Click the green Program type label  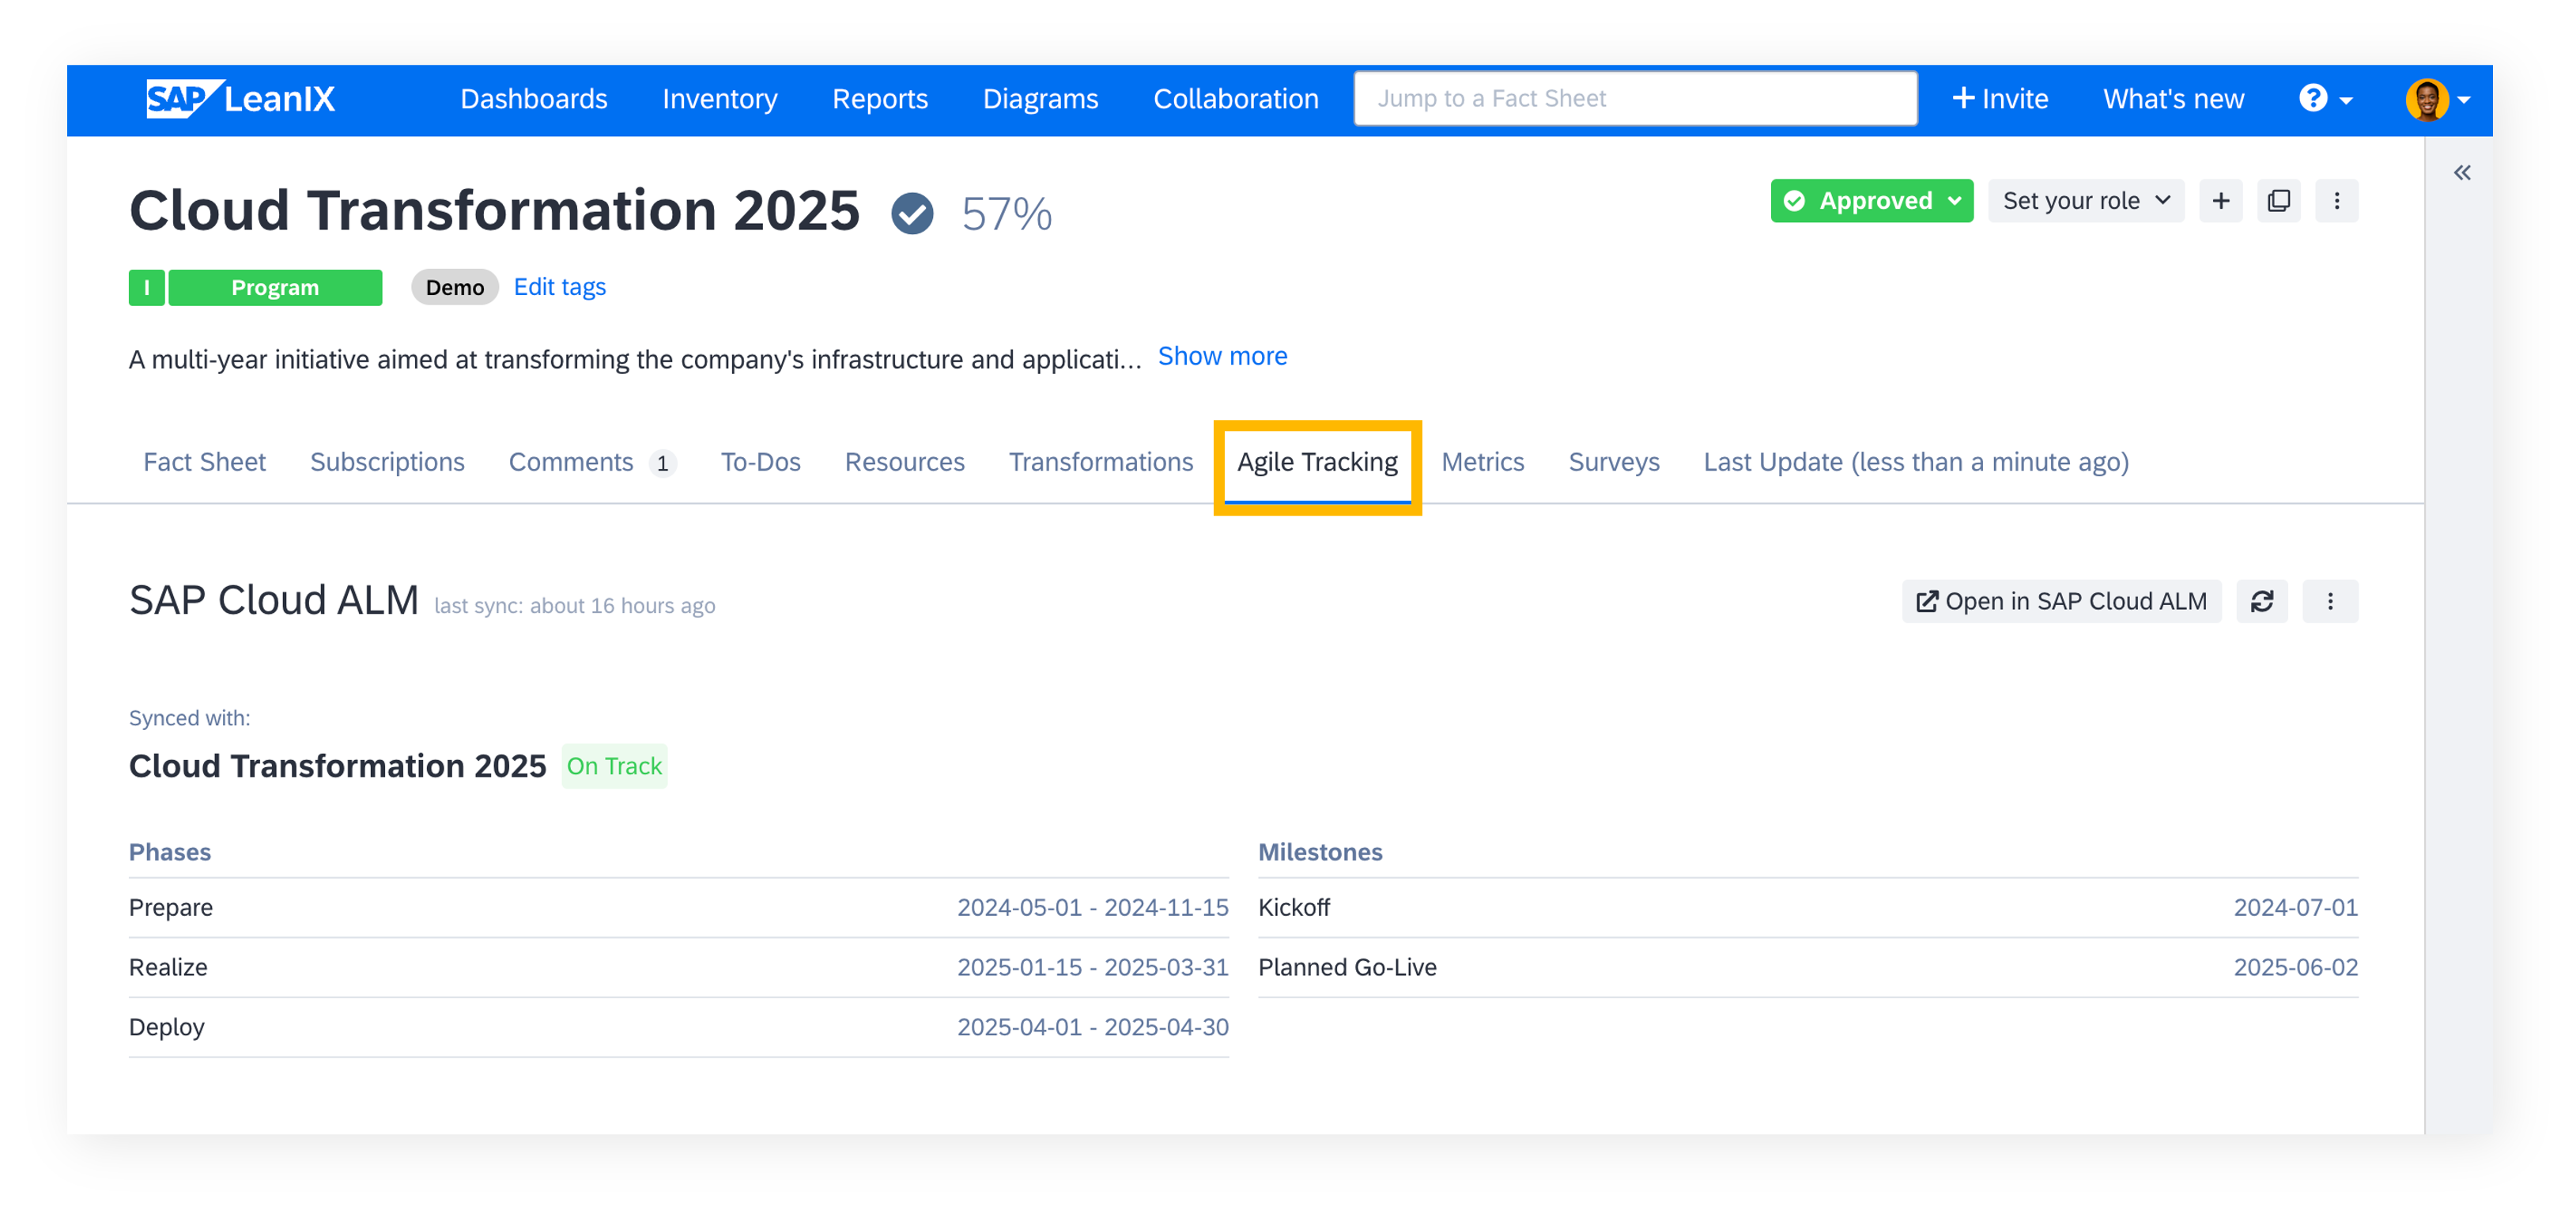tap(275, 288)
